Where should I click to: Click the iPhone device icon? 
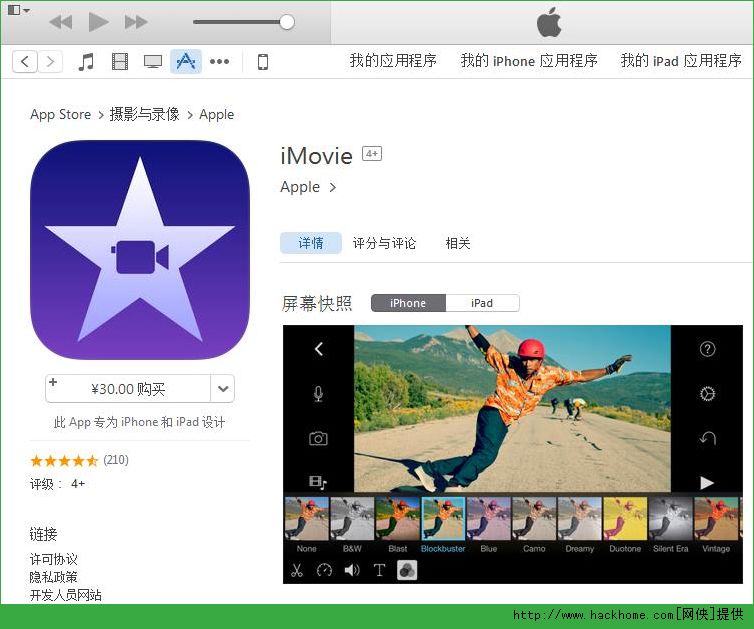pyautogui.click(x=263, y=62)
